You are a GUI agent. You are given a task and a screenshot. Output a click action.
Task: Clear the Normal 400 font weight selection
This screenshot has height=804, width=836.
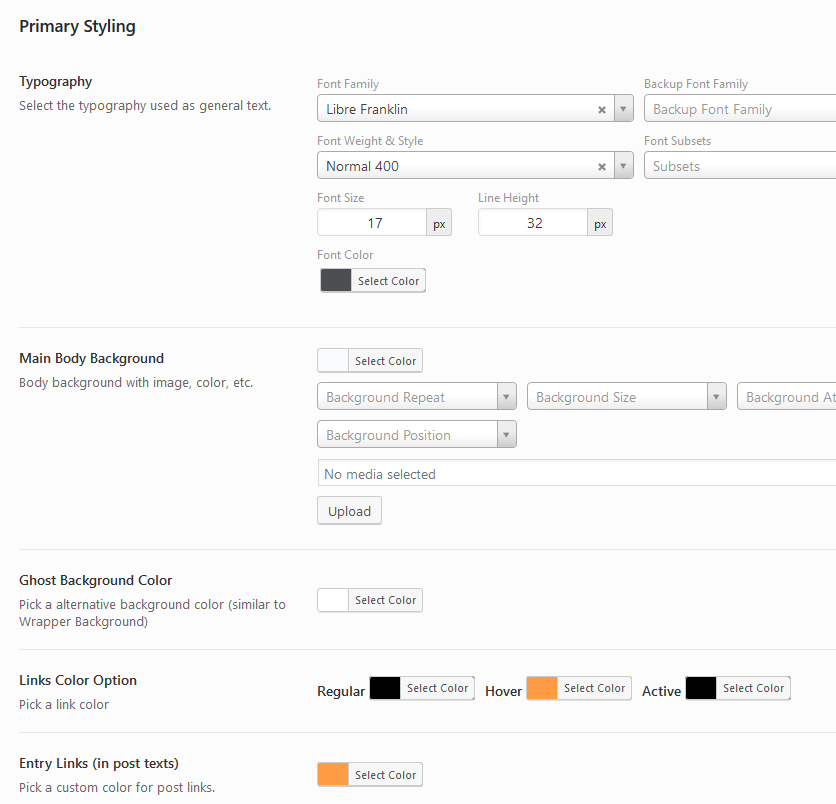tap(602, 167)
